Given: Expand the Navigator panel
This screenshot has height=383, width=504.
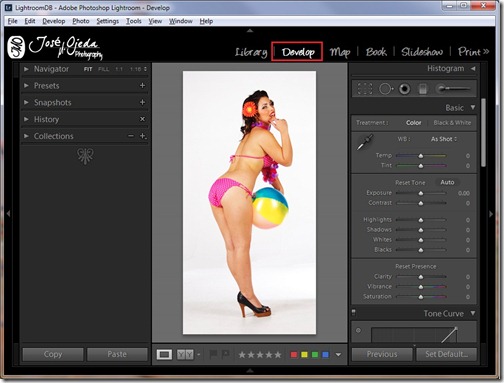Looking at the screenshot, I should (x=26, y=69).
